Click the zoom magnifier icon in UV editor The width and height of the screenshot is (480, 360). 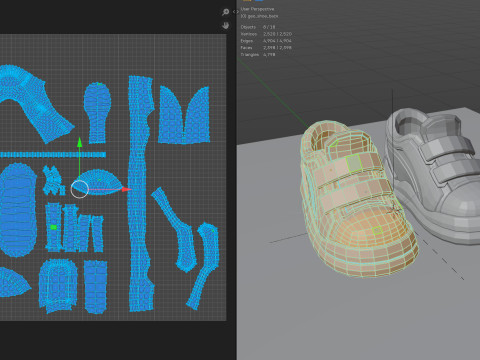pyautogui.click(x=225, y=12)
